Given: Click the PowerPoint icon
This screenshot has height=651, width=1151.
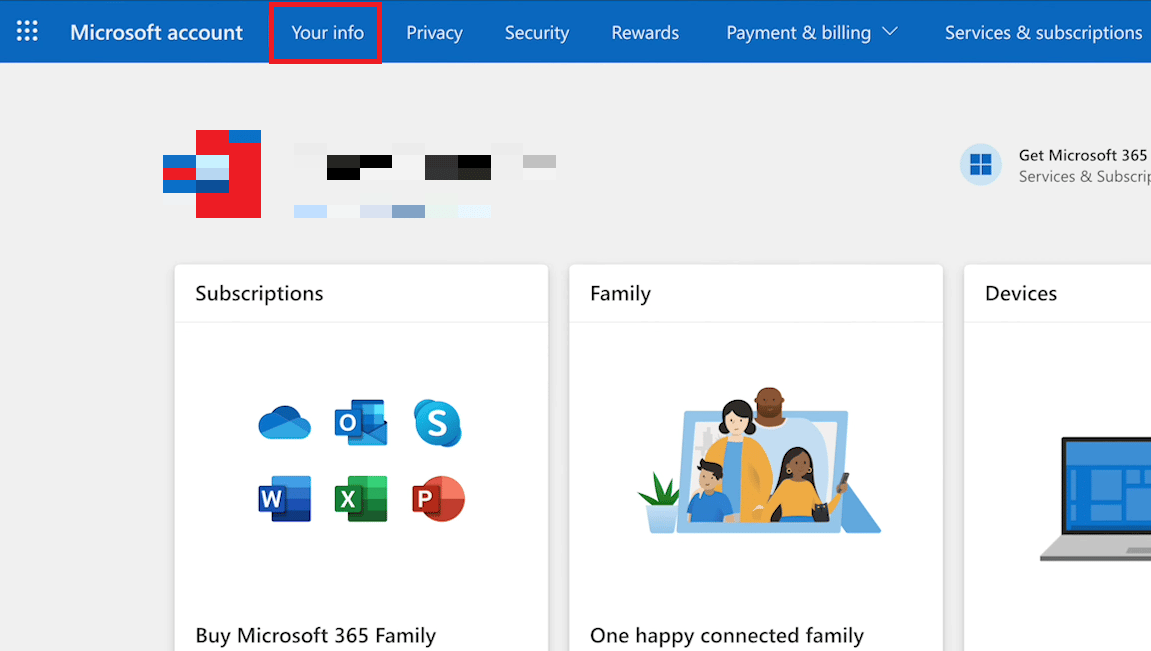Looking at the screenshot, I should click(x=438, y=499).
